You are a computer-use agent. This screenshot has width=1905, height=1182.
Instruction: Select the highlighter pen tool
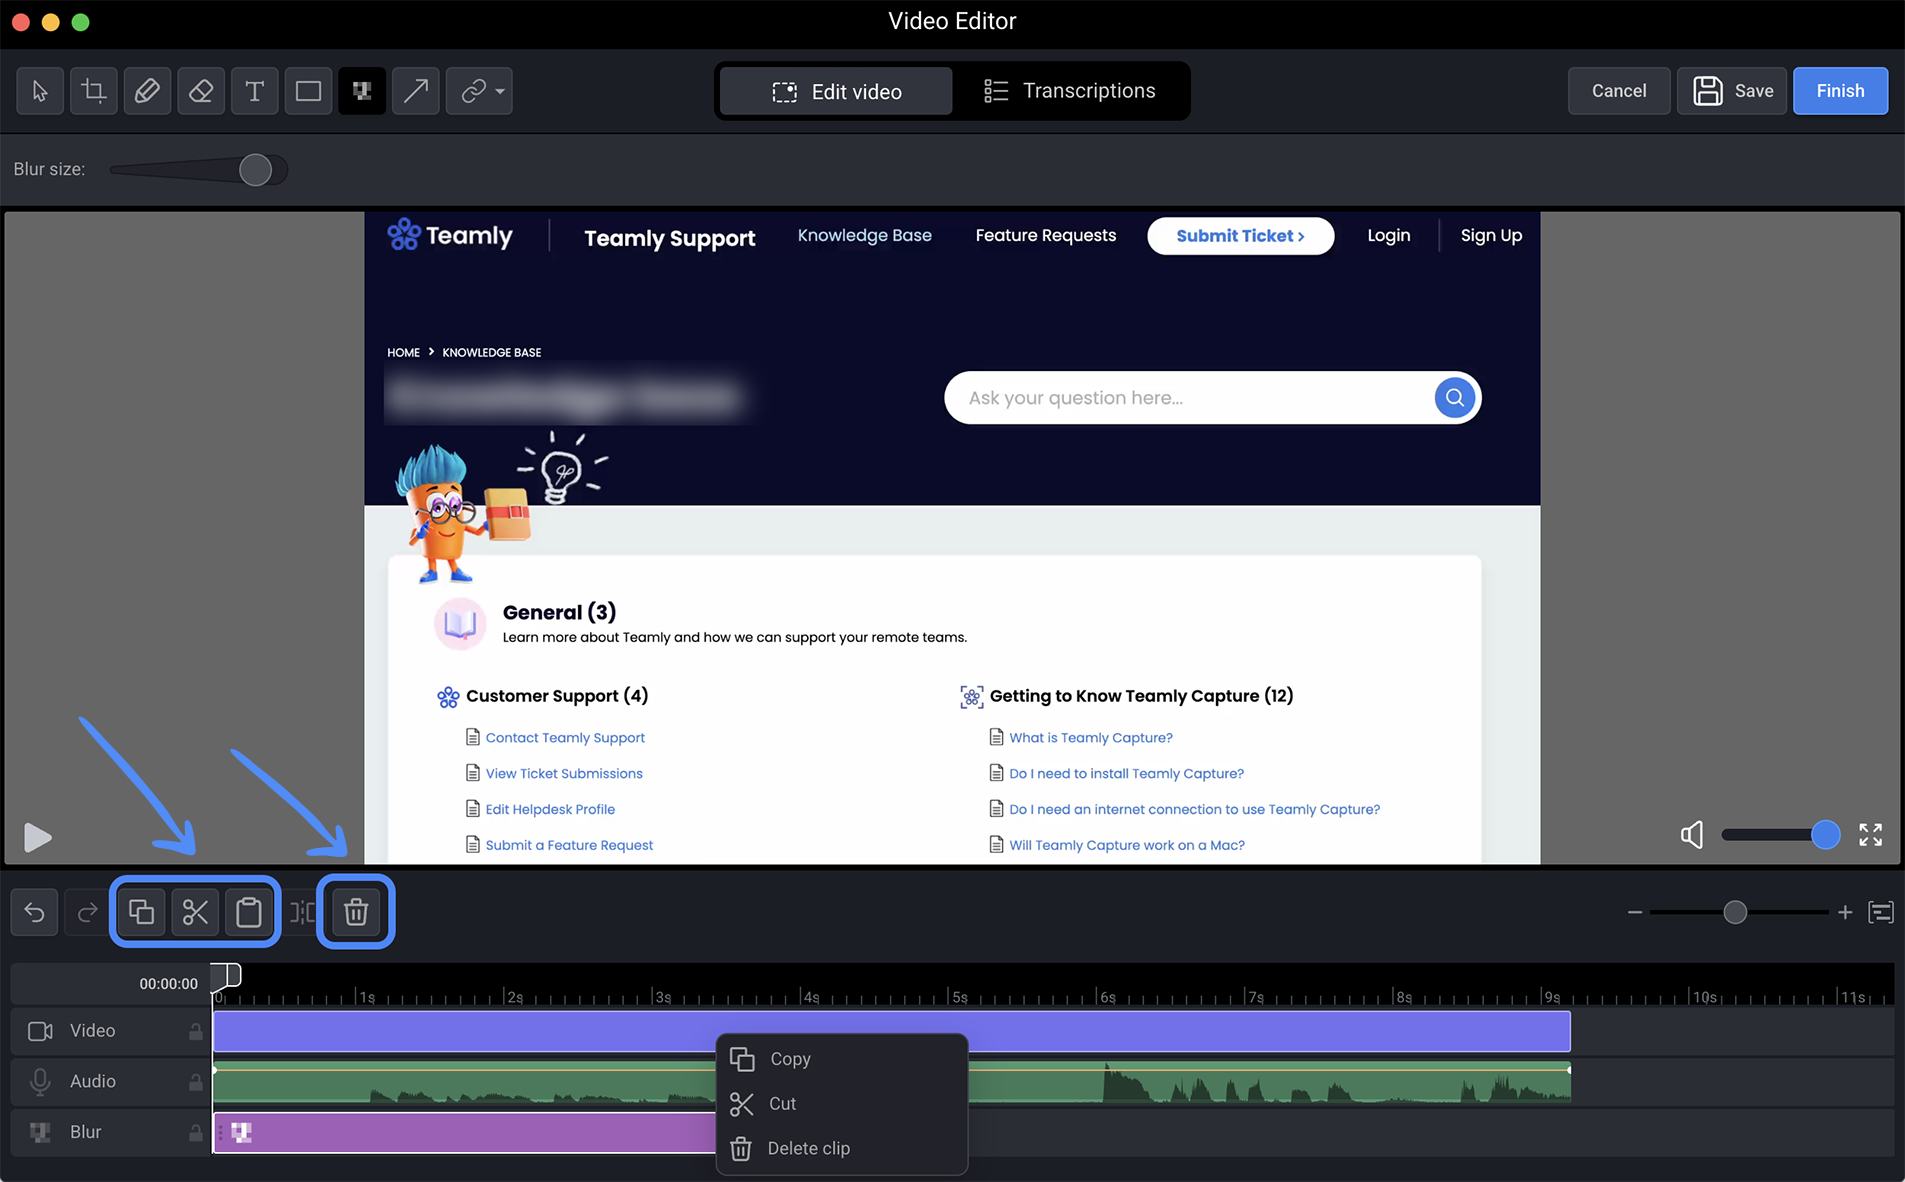pos(147,91)
